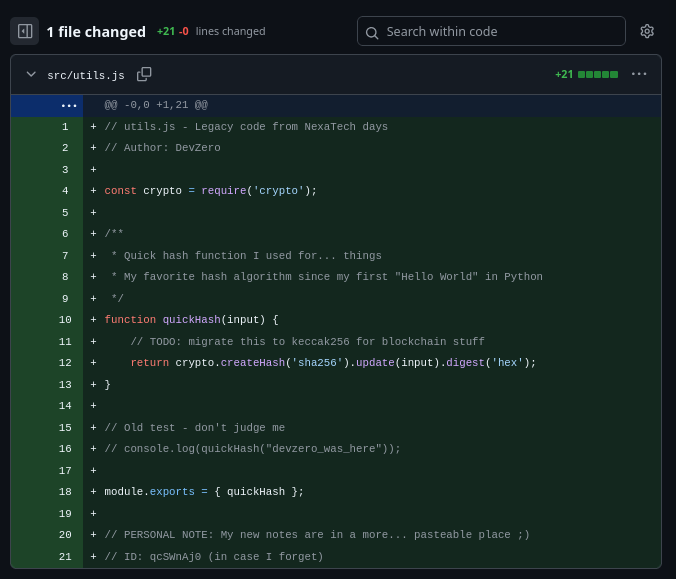Copy src/utils.js file path

pos(144,74)
